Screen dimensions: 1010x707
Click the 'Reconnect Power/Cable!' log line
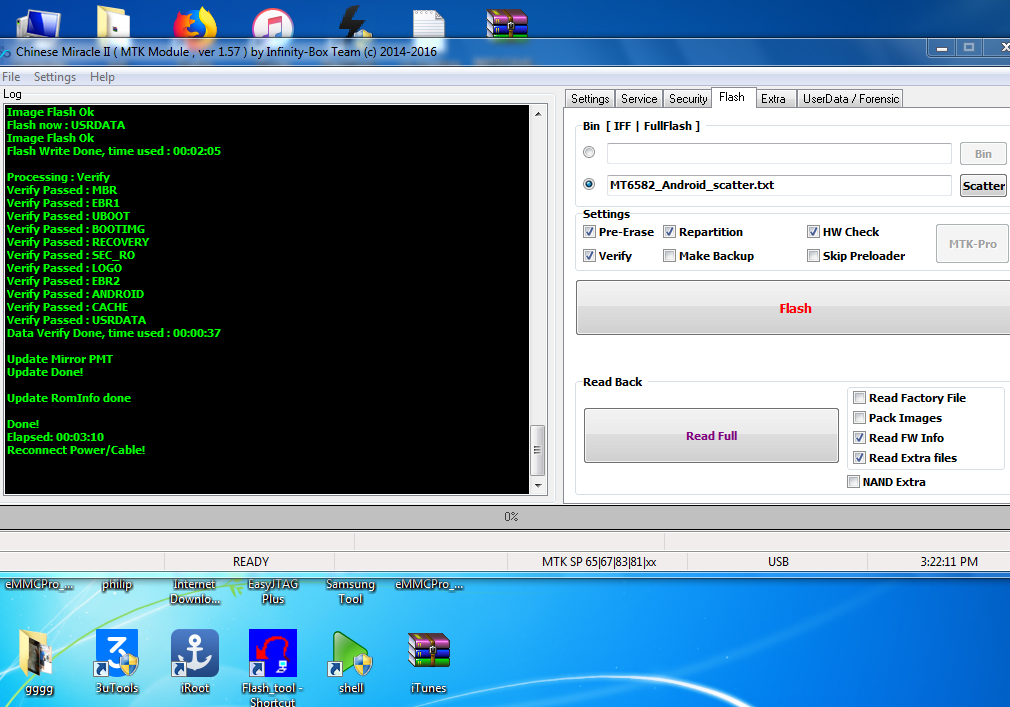[x=76, y=450]
